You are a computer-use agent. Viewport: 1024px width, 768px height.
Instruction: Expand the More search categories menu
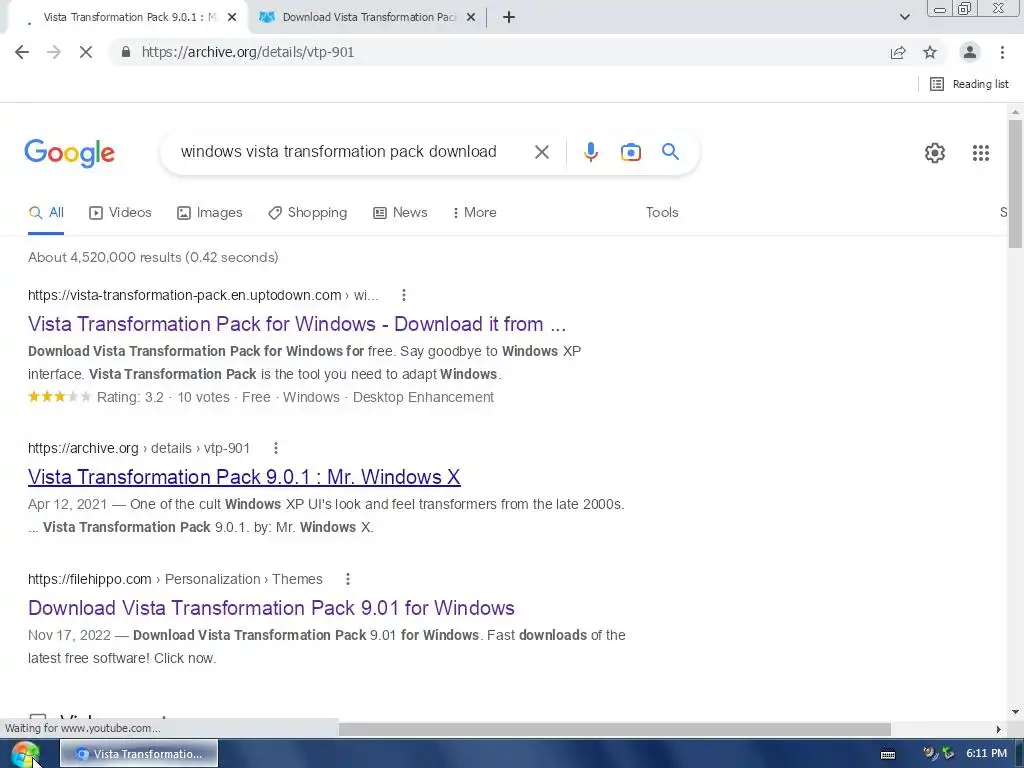pos(474,213)
